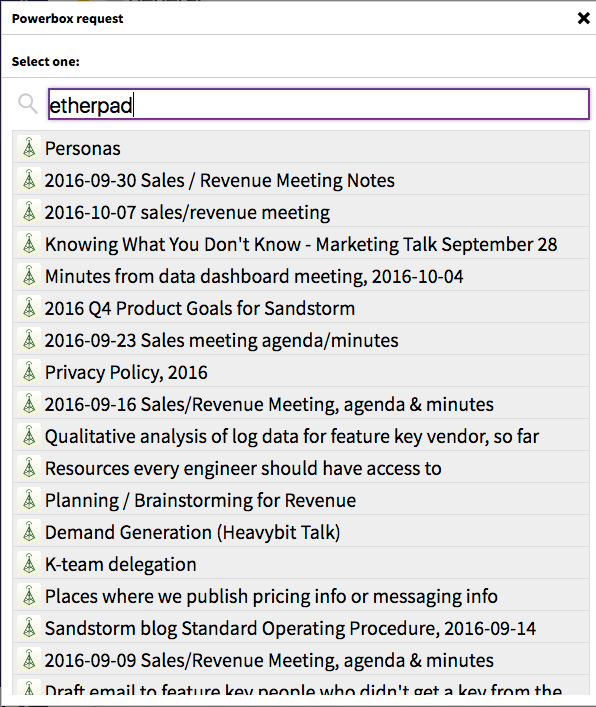Pick Resources every engineer should have access to
The image size is (596, 707).
(x=301, y=468)
